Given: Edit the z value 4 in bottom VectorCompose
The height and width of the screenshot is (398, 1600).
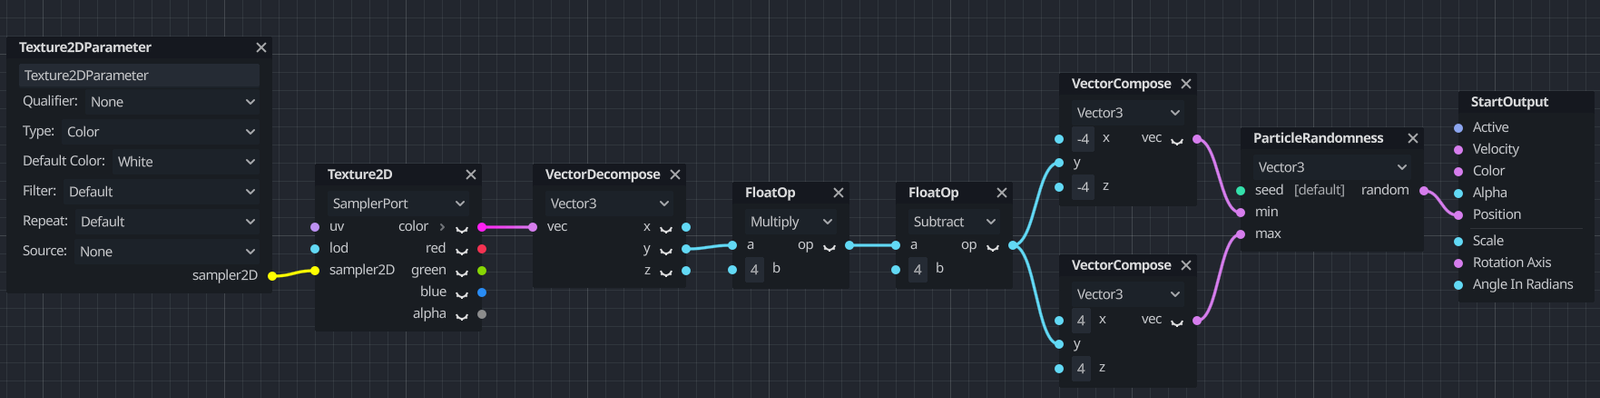Looking at the screenshot, I should (x=1081, y=369).
